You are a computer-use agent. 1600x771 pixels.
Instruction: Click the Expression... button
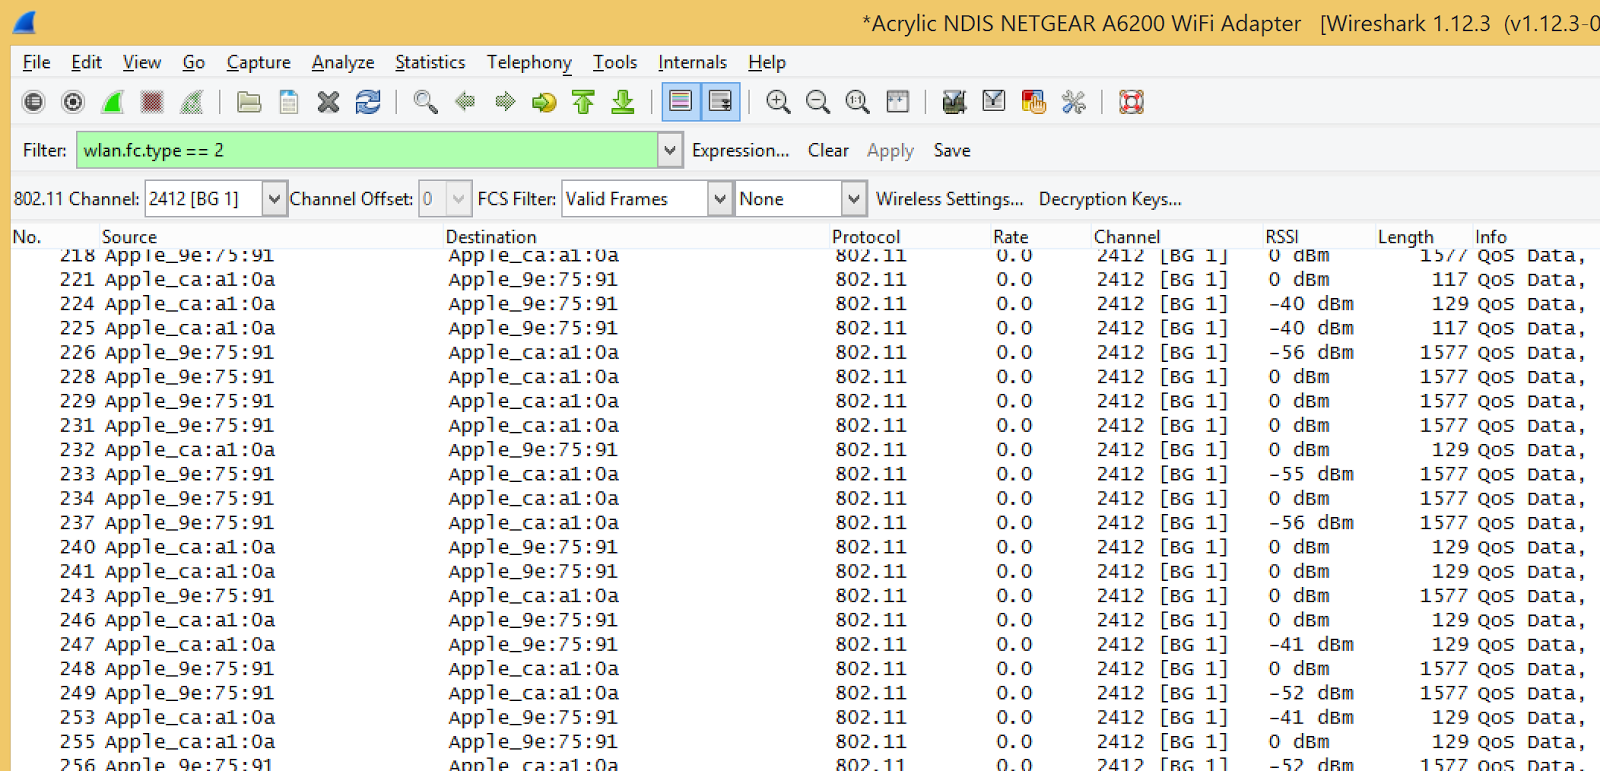coord(740,151)
